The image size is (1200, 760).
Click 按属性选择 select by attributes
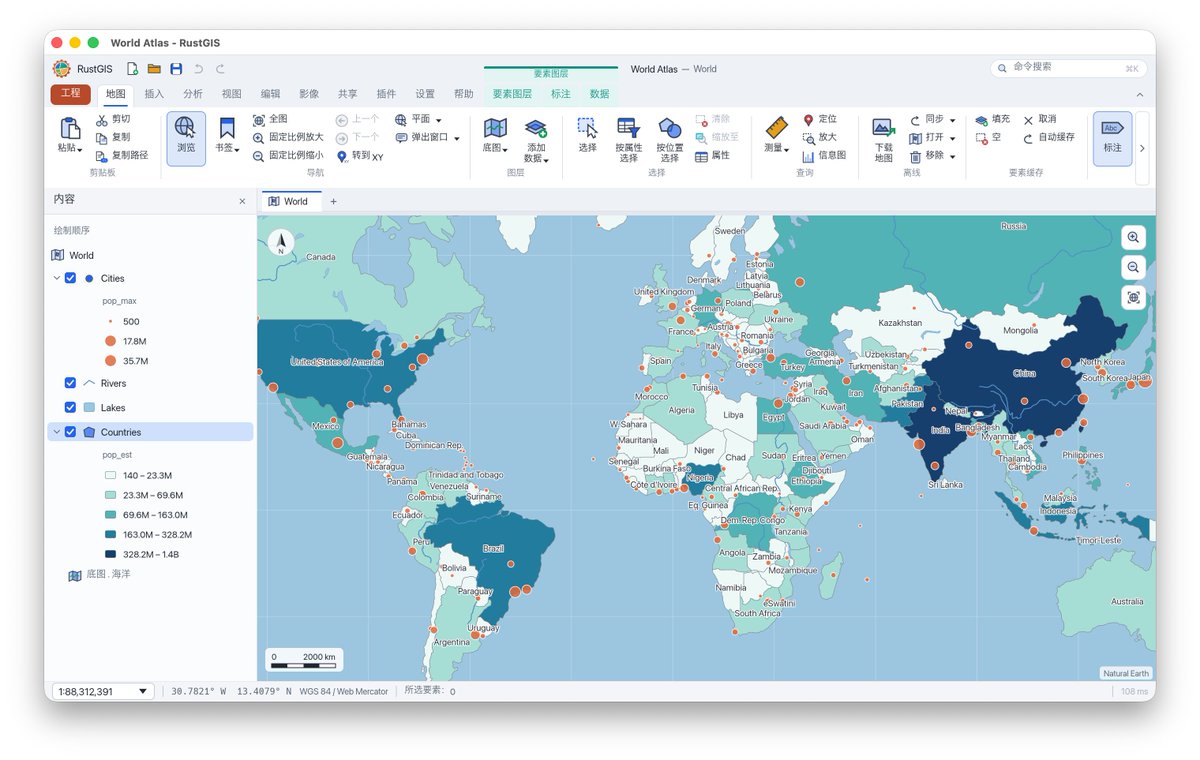click(x=628, y=139)
